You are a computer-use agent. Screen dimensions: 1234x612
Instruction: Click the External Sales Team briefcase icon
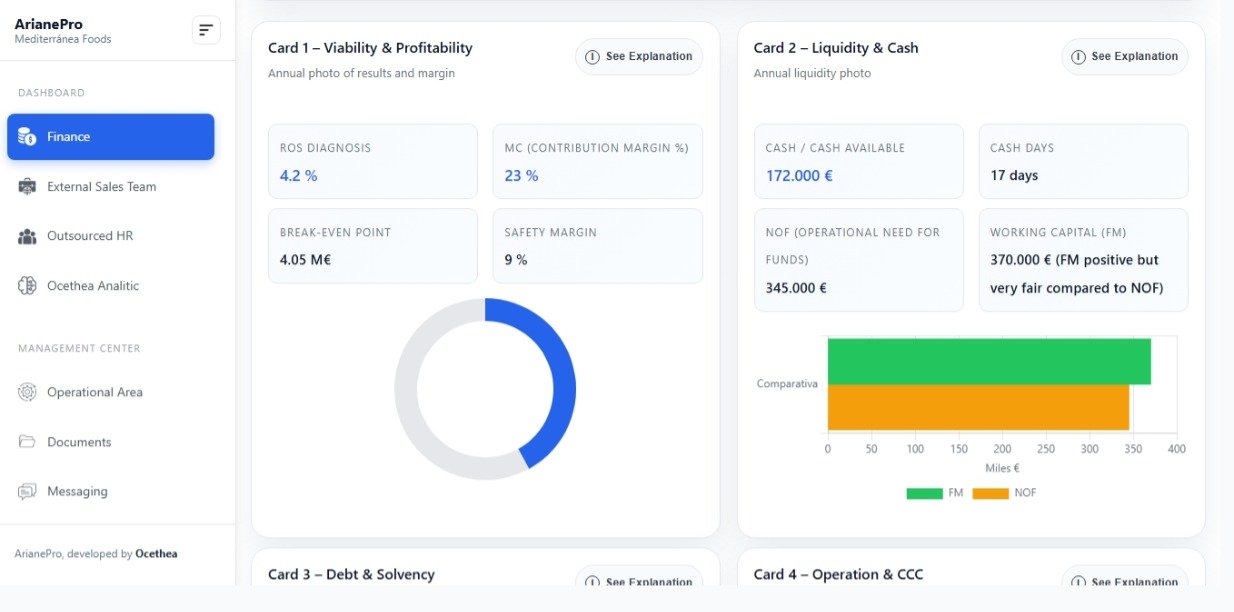click(x=27, y=187)
